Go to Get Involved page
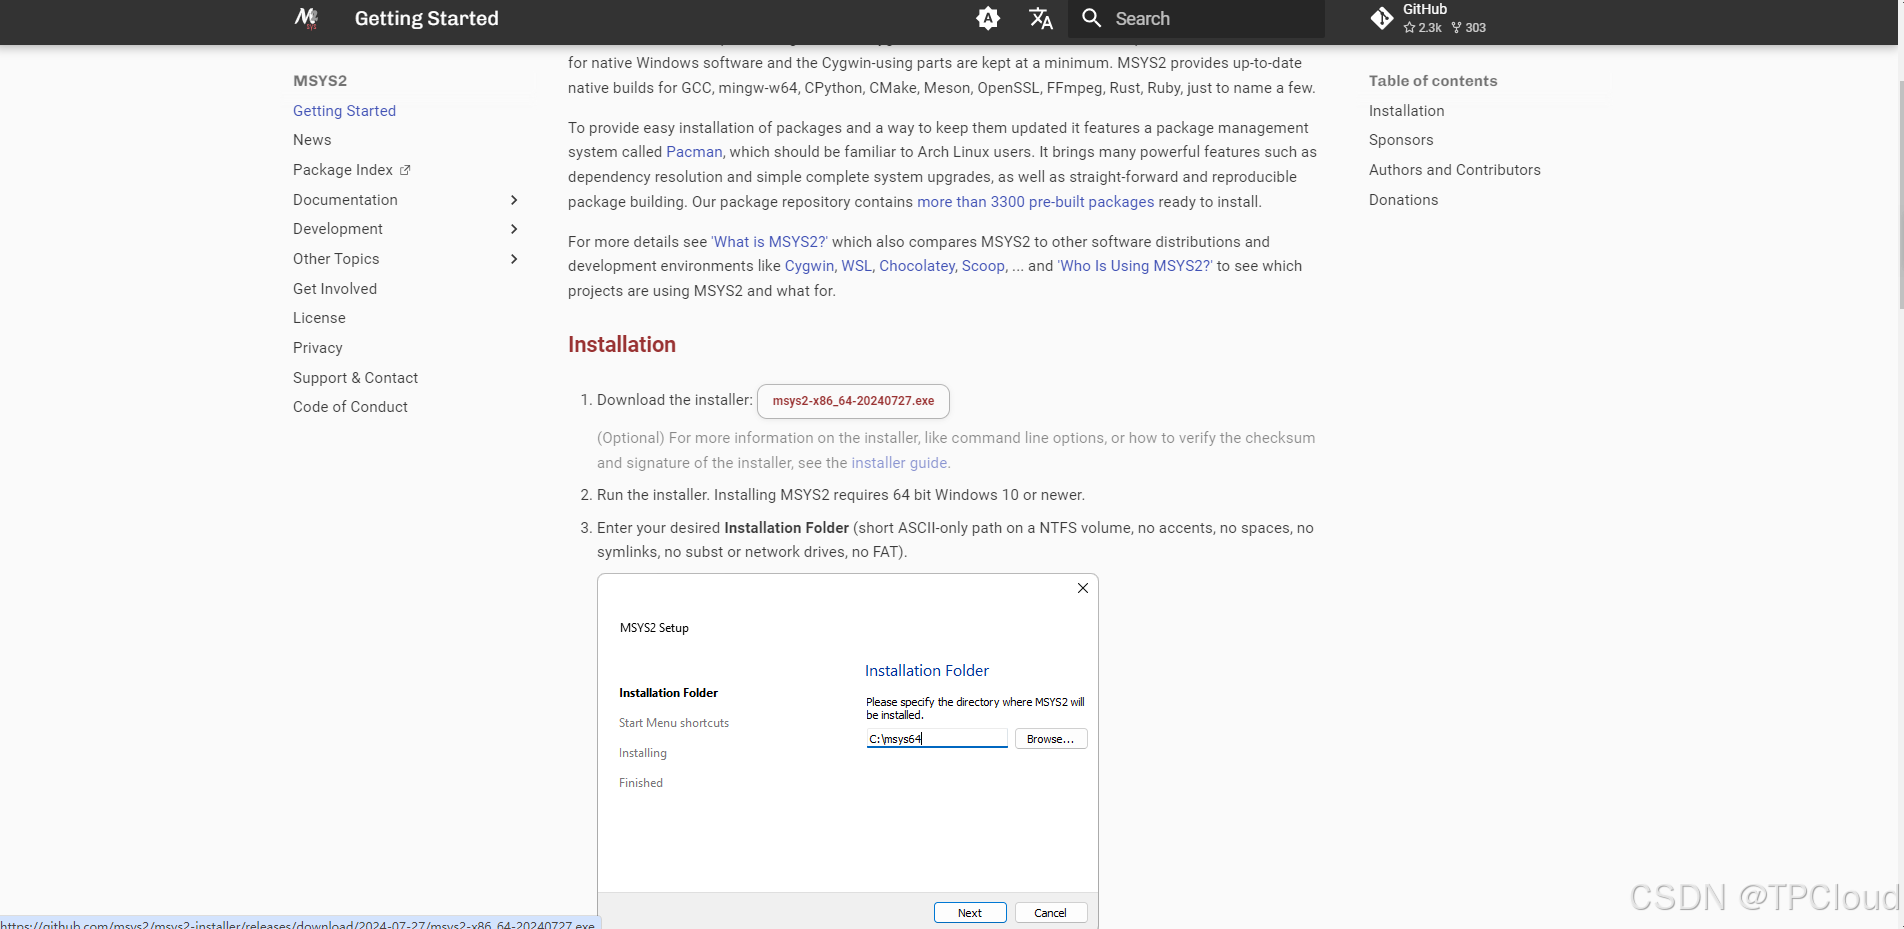The height and width of the screenshot is (929, 1904). click(335, 289)
